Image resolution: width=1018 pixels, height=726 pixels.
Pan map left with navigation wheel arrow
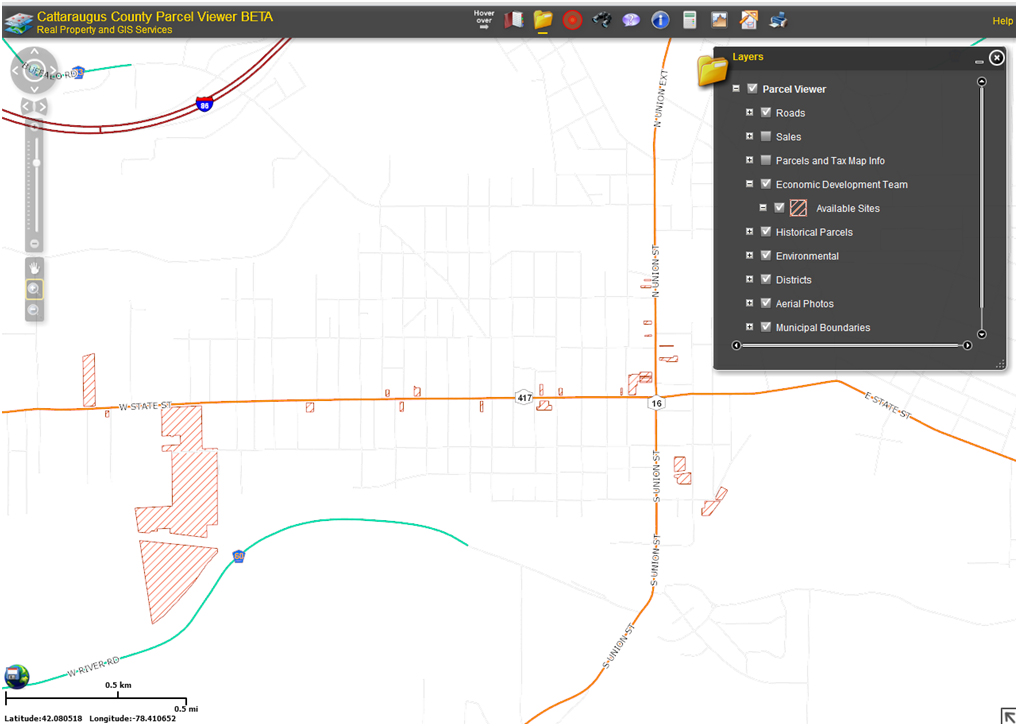pyautogui.click(x=15, y=71)
